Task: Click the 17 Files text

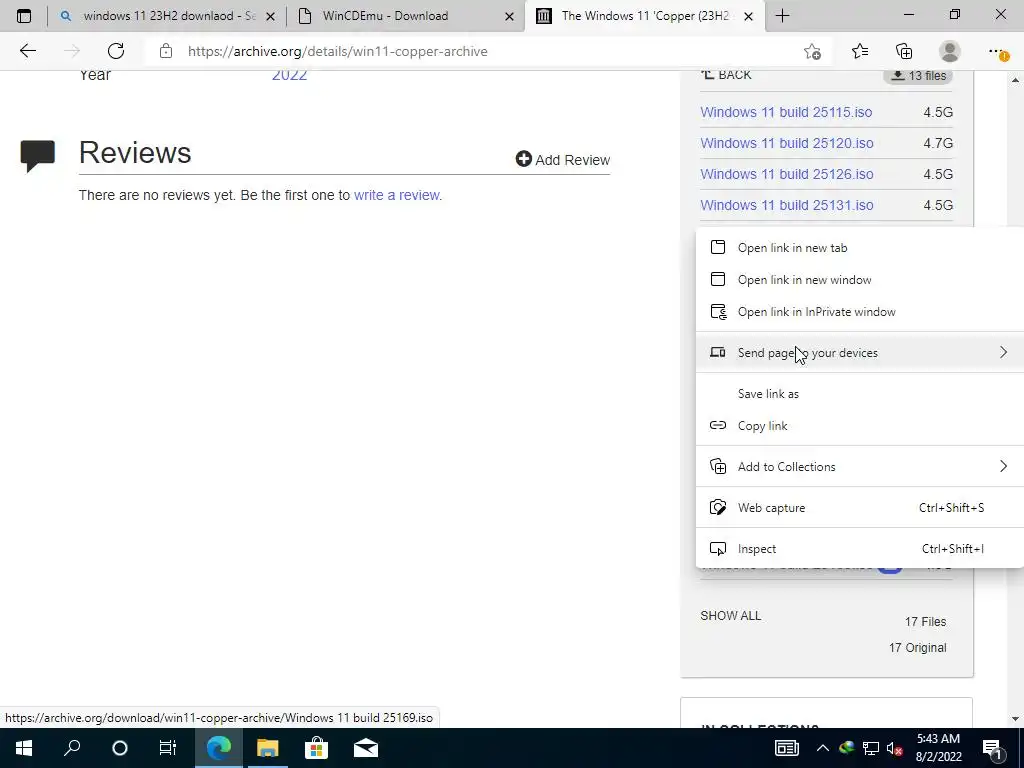Action: click(x=925, y=622)
